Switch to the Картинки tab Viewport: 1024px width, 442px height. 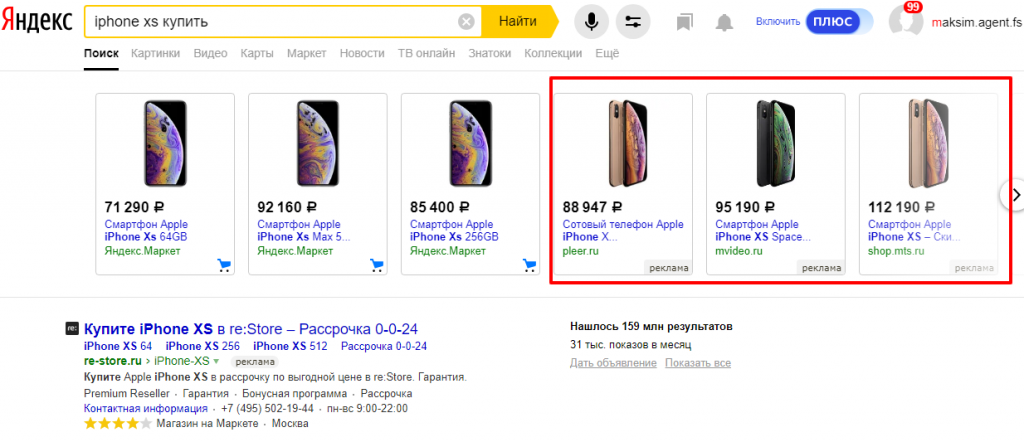155,53
